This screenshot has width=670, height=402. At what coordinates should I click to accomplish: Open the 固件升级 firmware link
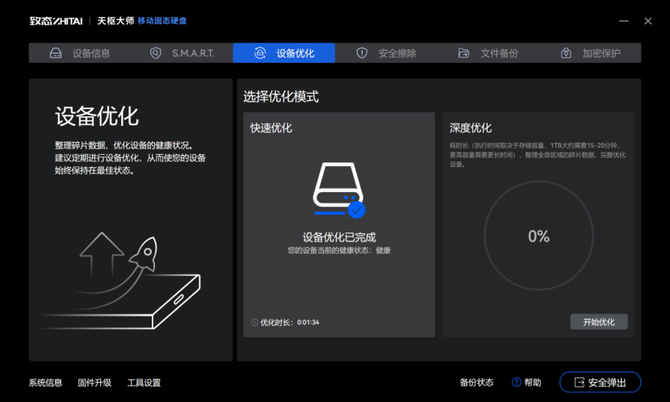[x=95, y=383]
